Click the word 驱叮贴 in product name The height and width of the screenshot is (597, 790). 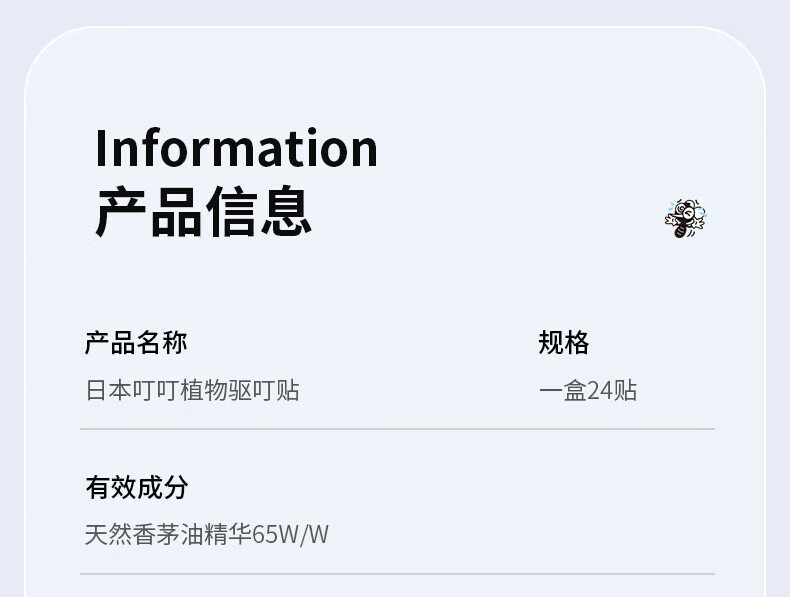264,390
